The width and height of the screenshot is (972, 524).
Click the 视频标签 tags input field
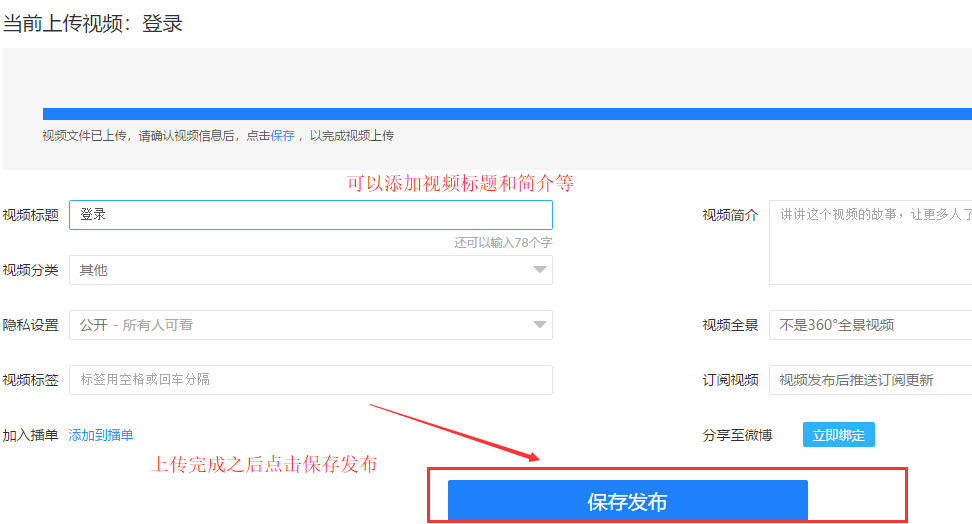coord(310,380)
